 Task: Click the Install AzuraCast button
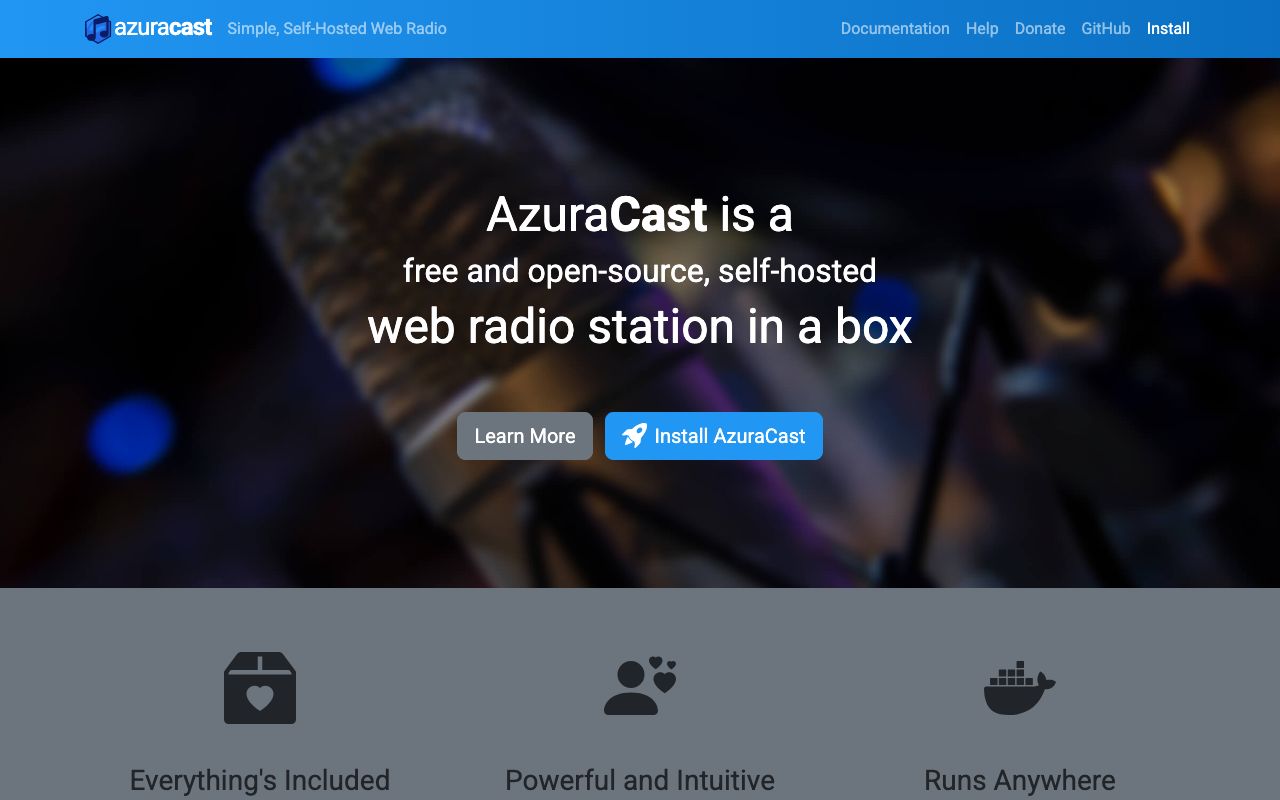click(x=714, y=436)
